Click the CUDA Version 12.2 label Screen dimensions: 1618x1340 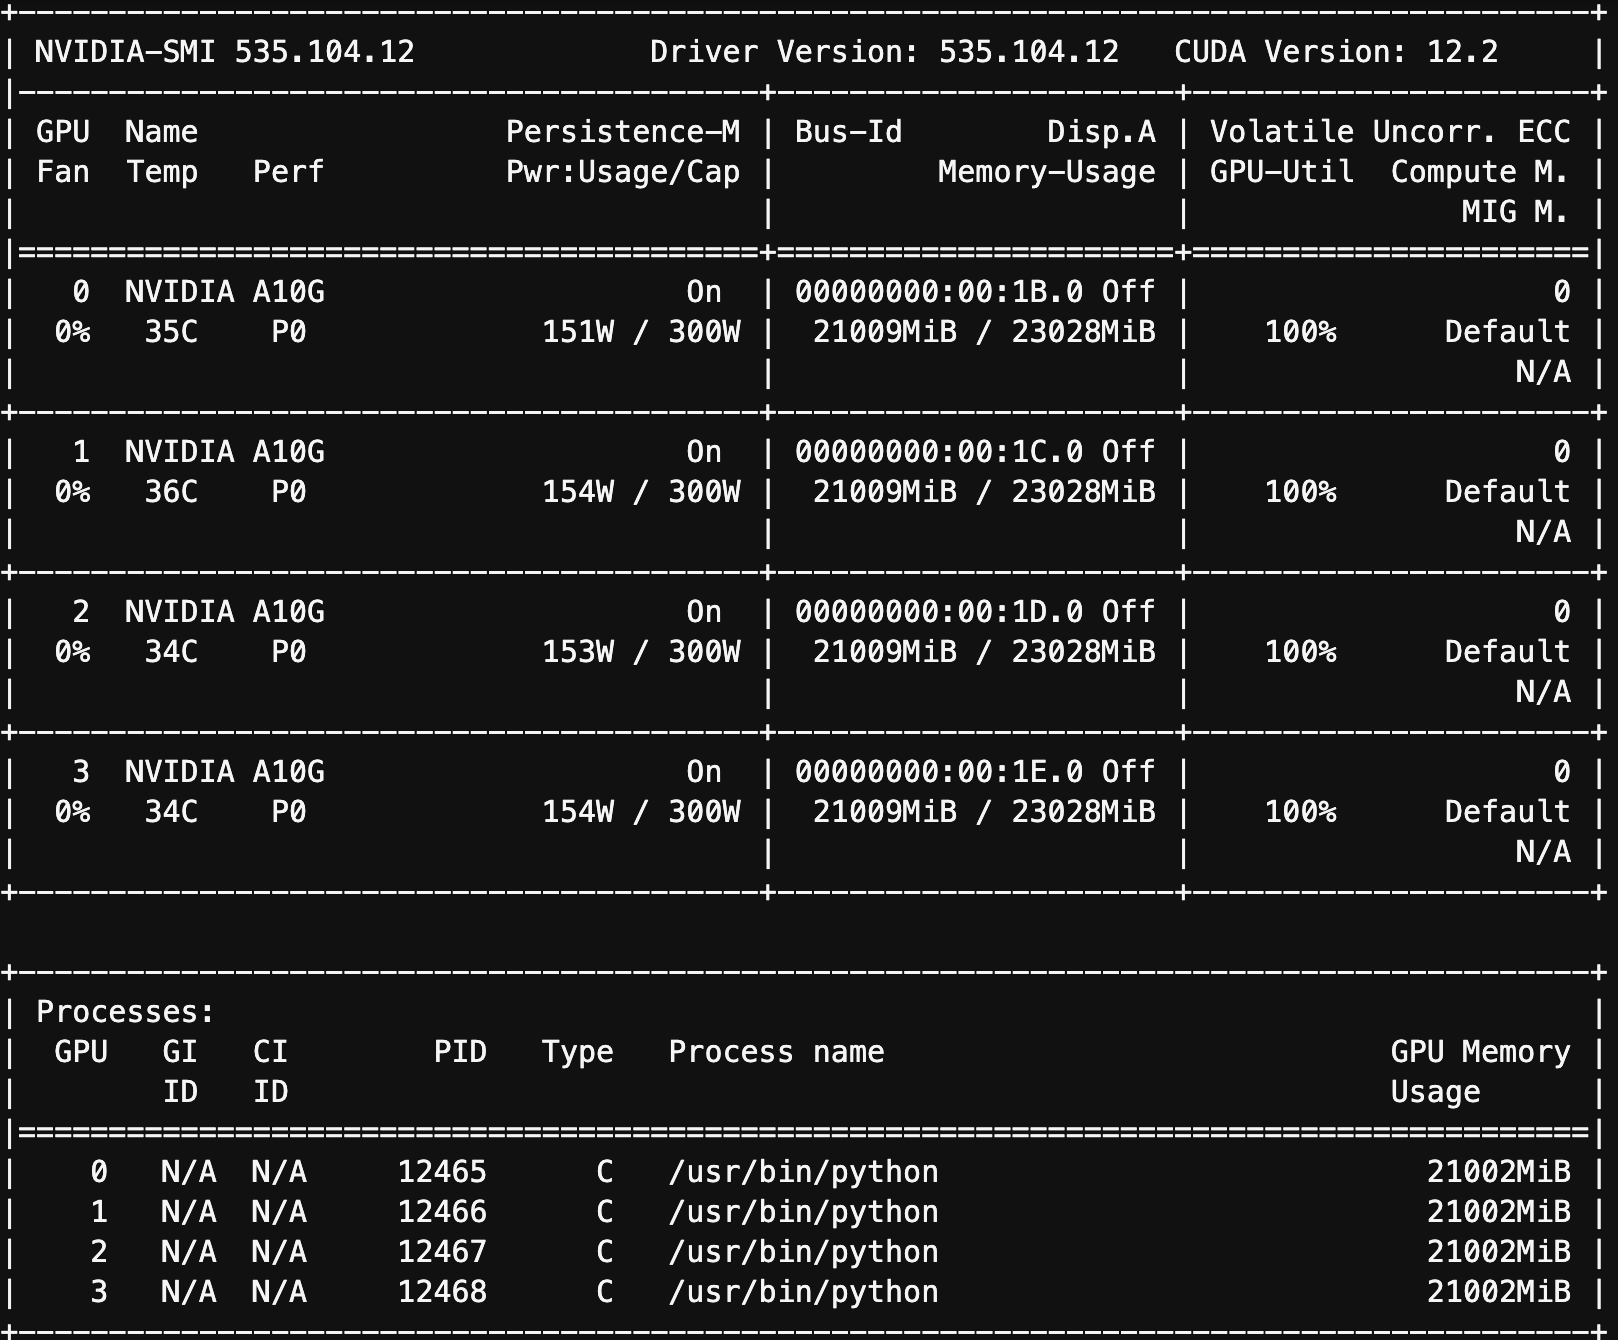(1336, 52)
